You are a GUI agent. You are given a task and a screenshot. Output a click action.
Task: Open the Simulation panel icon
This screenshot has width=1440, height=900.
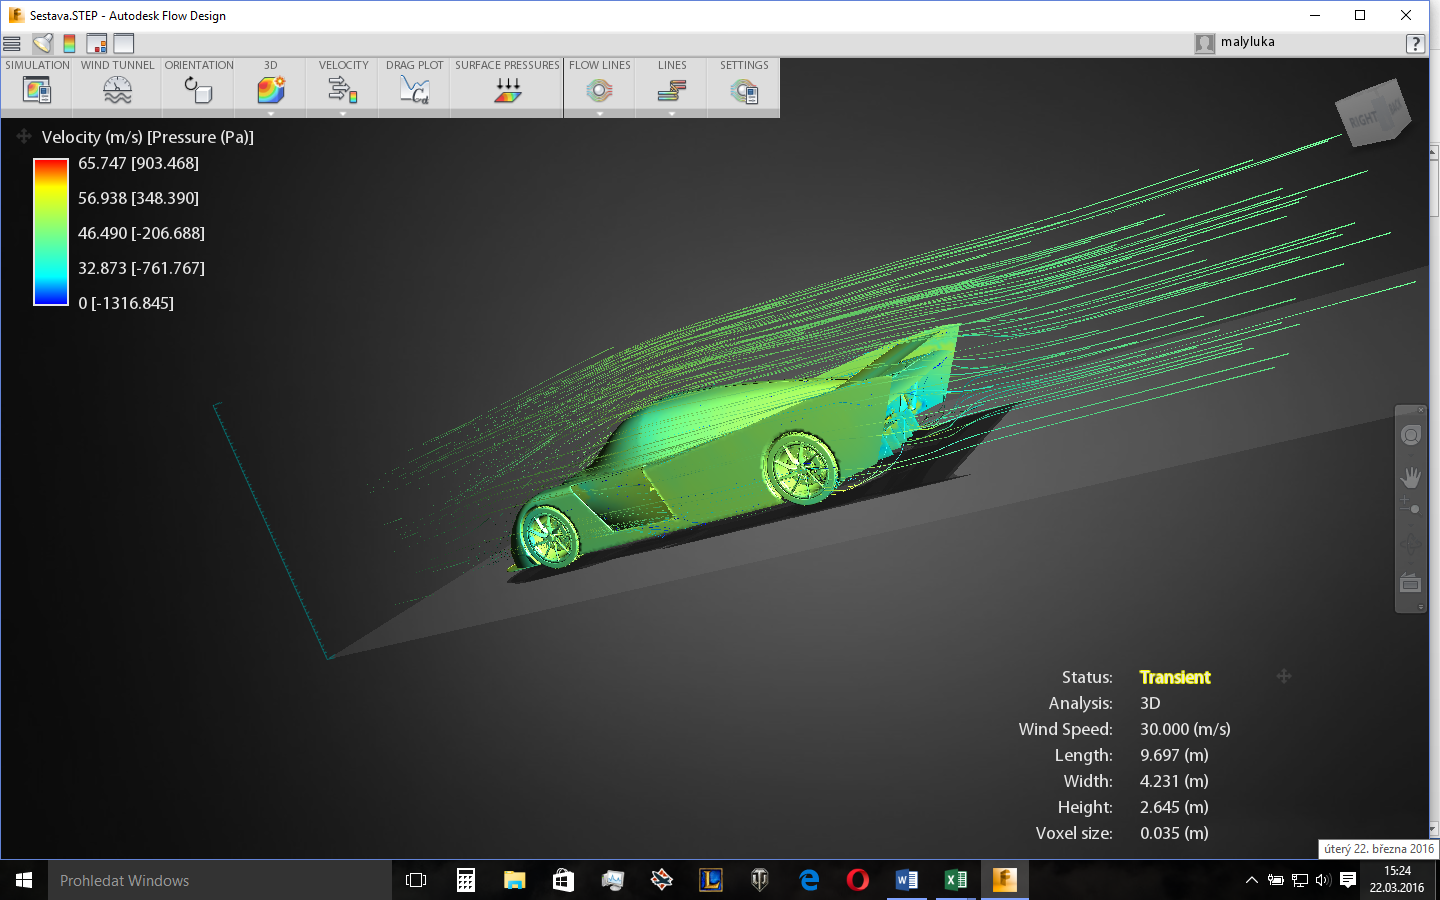[x=37, y=90]
